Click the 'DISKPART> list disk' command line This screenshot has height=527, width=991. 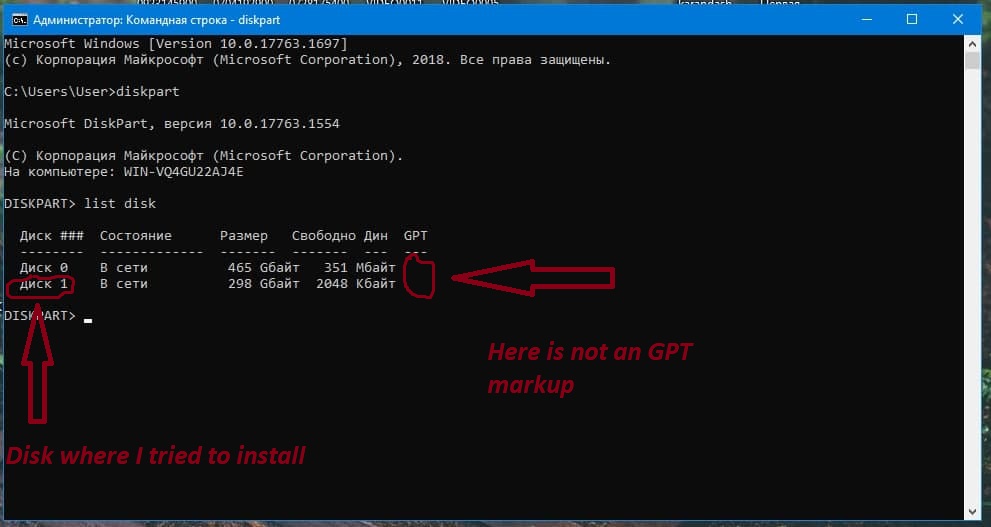point(80,203)
